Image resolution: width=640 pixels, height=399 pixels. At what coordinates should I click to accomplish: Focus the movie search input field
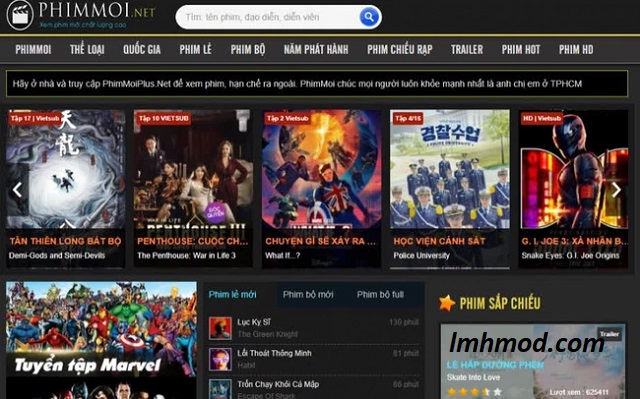(x=267, y=17)
